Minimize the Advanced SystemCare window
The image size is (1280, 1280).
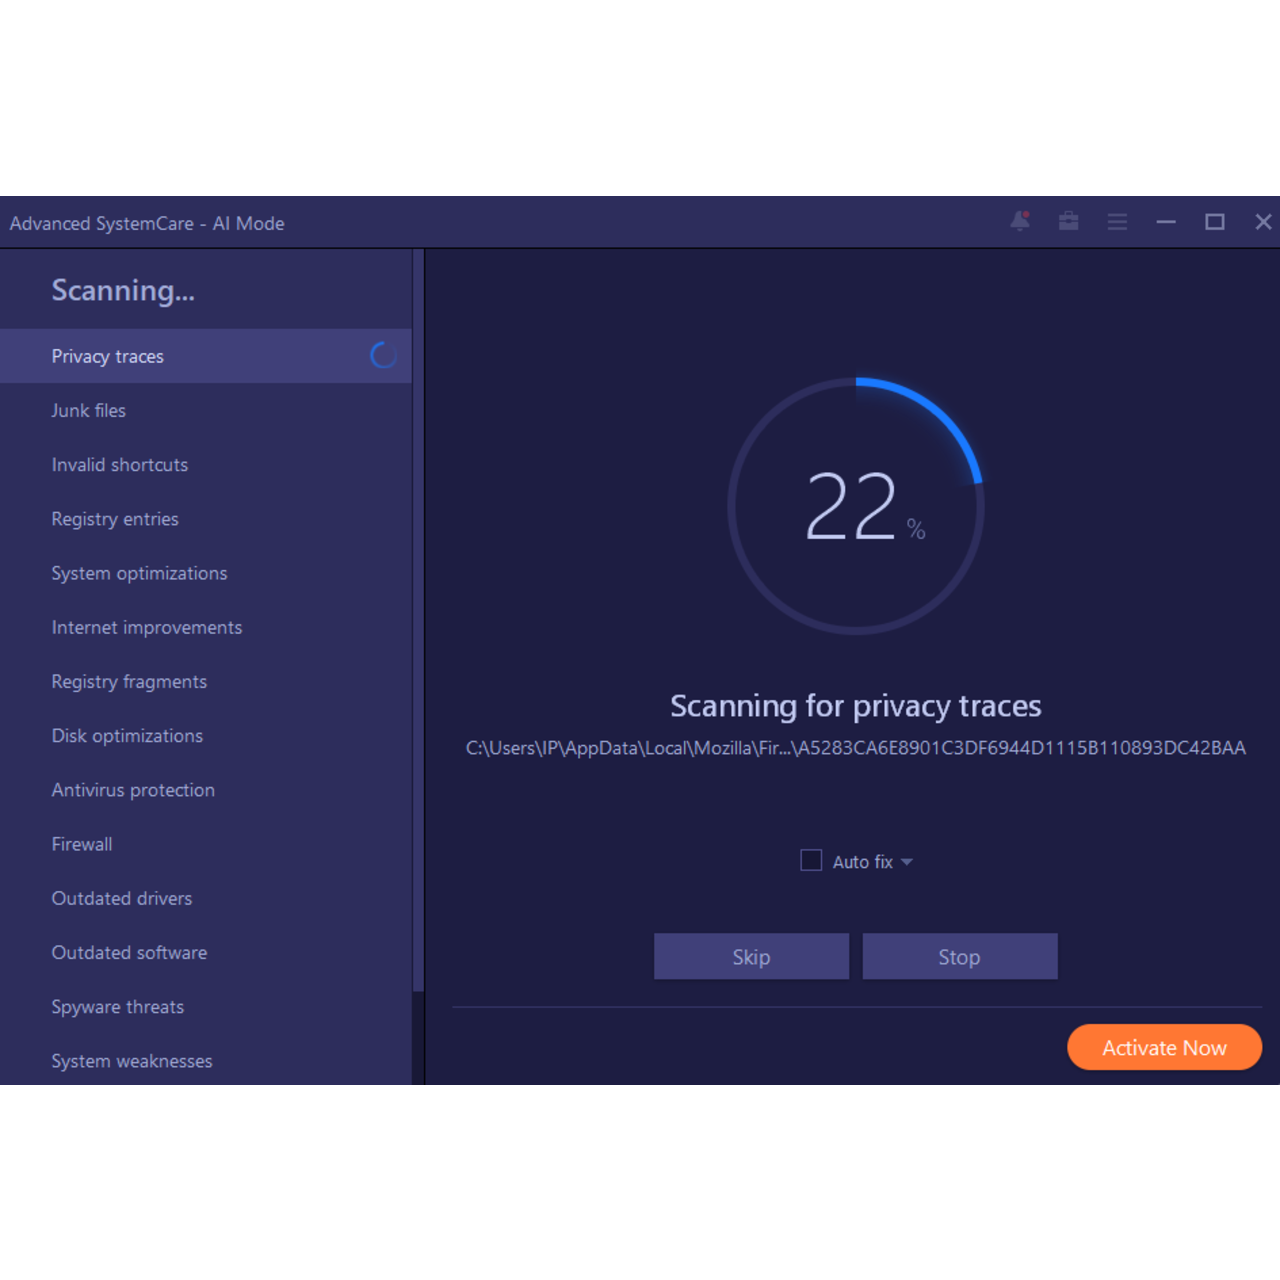click(1166, 222)
